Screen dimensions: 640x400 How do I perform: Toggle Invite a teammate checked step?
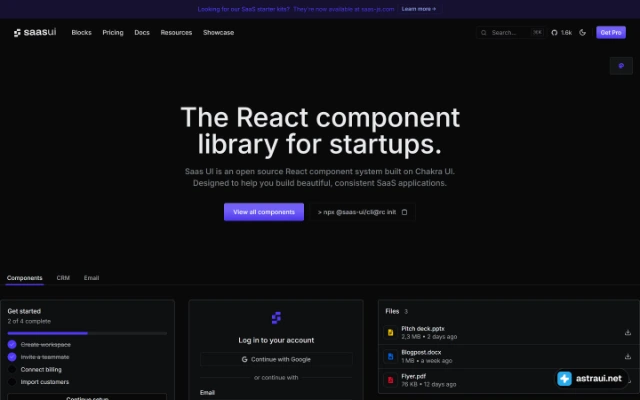point(12,357)
